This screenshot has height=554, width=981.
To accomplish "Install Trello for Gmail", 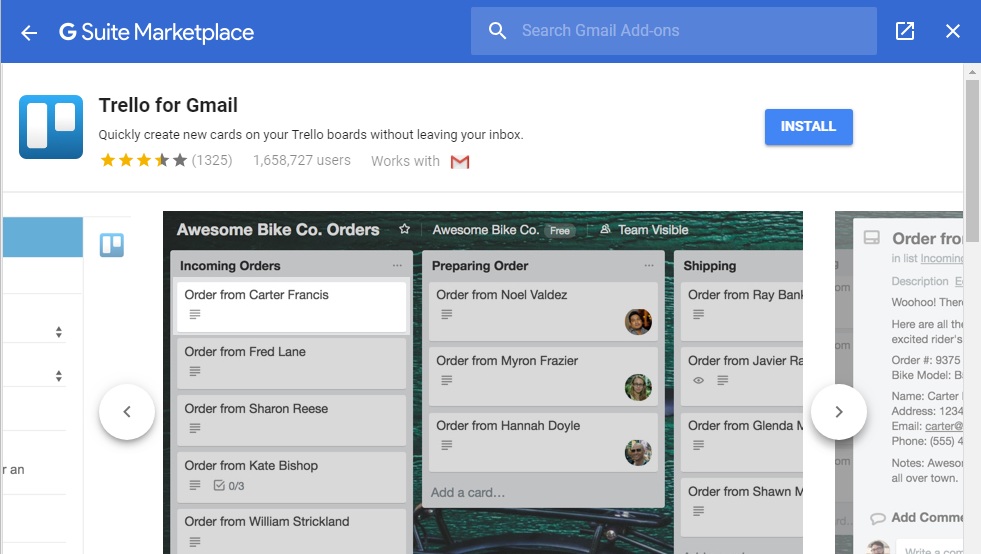I will pyautogui.click(x=808, y=126).
